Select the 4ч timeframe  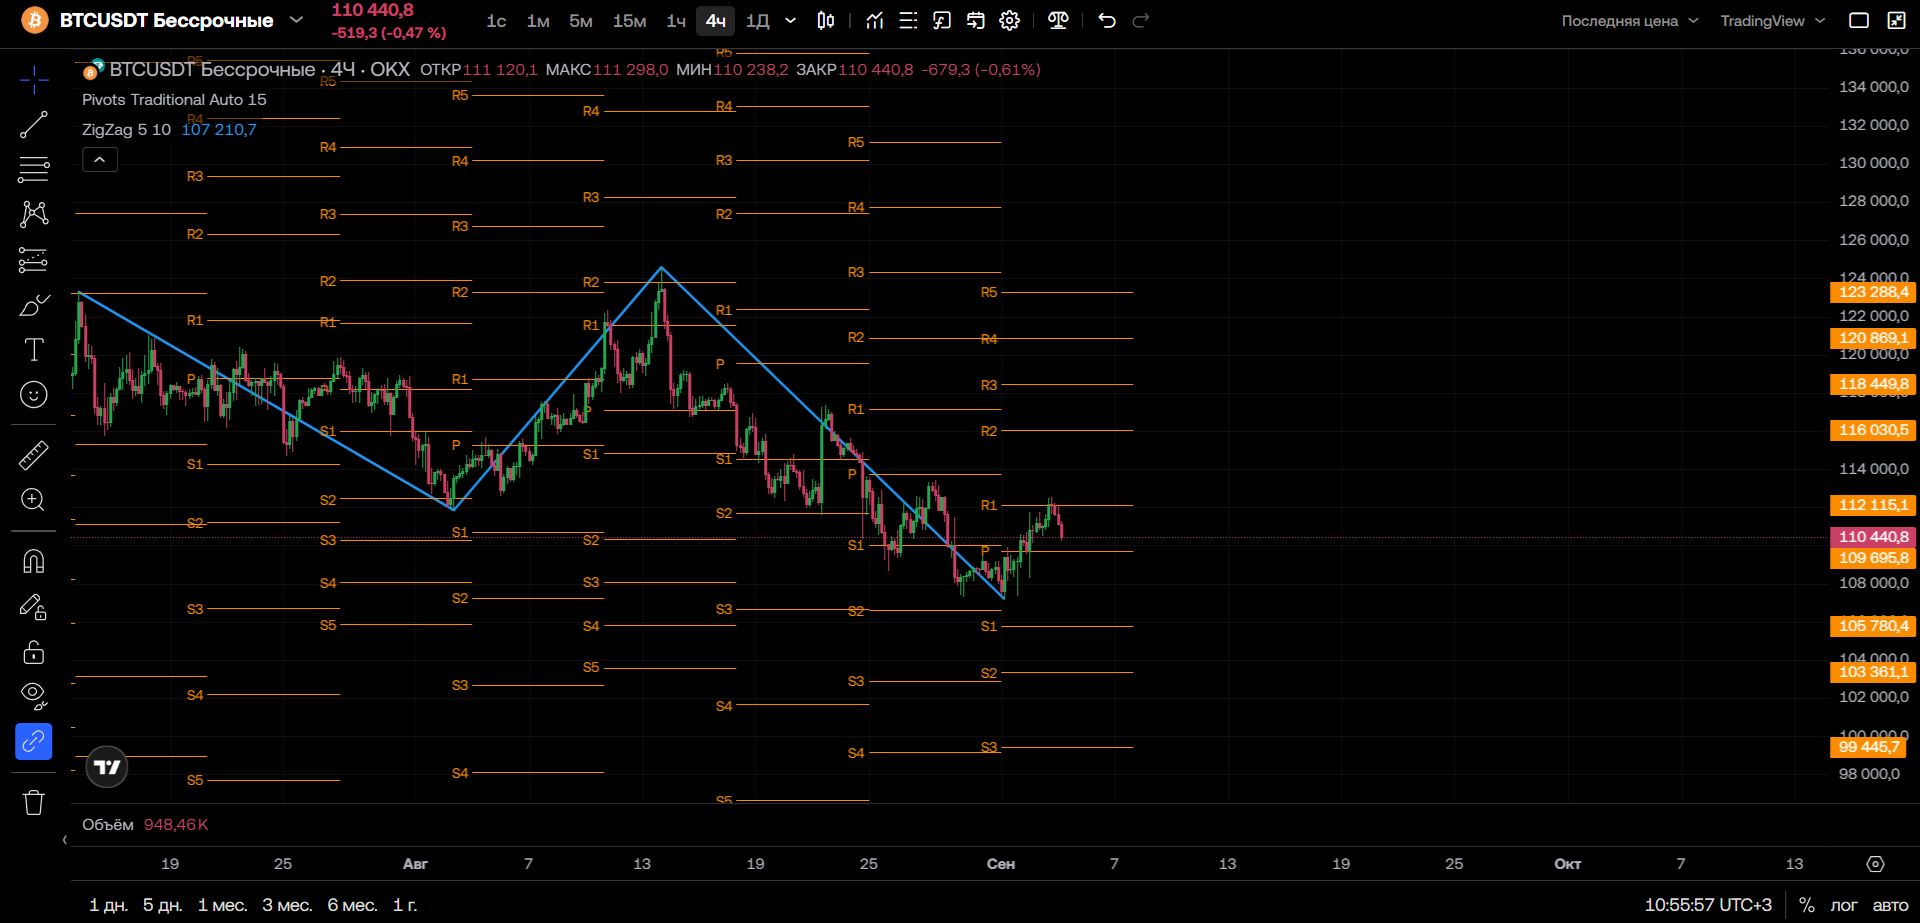(716, 21)
